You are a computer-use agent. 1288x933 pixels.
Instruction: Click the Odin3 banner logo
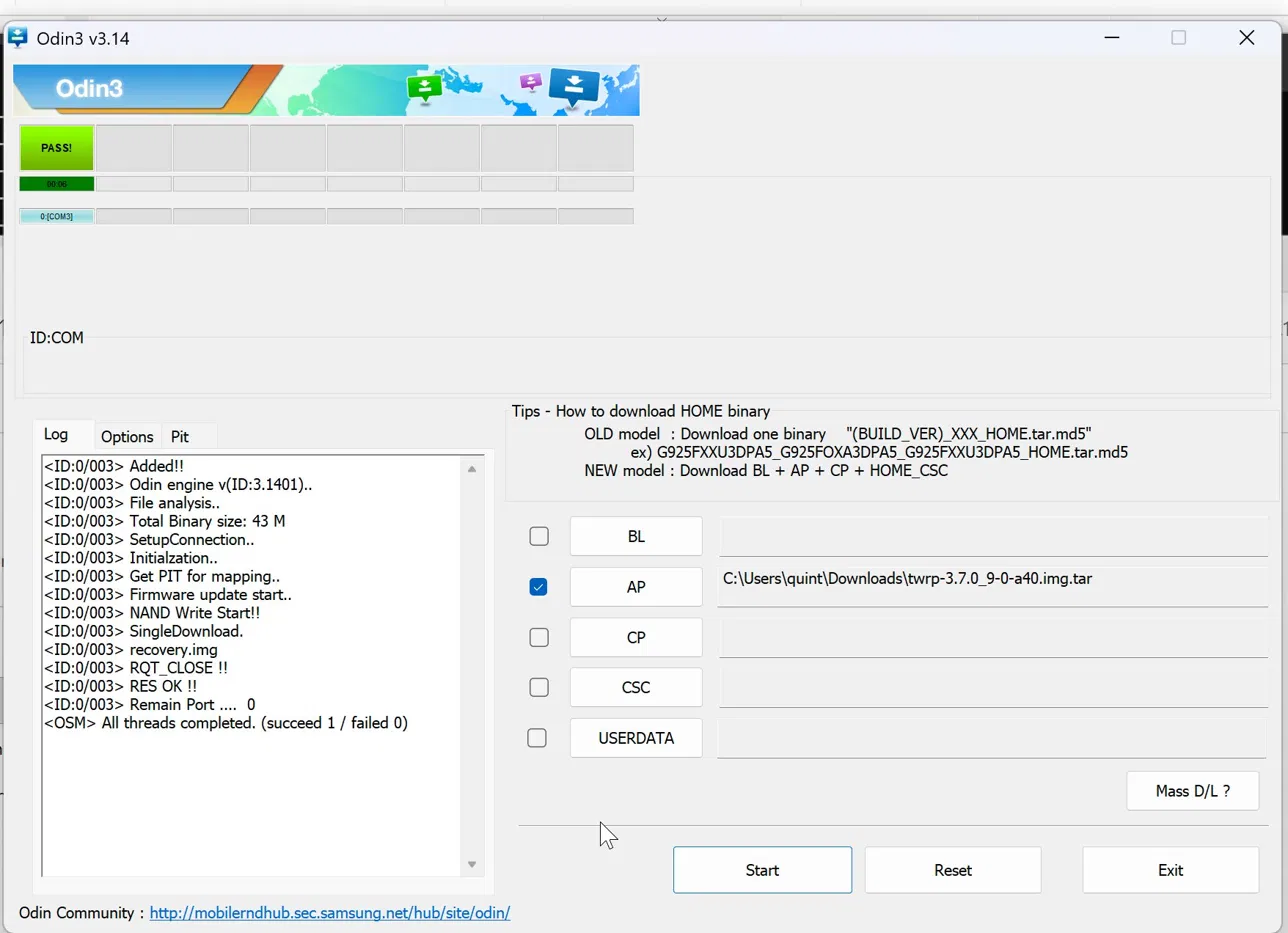(x=89, y=88)
